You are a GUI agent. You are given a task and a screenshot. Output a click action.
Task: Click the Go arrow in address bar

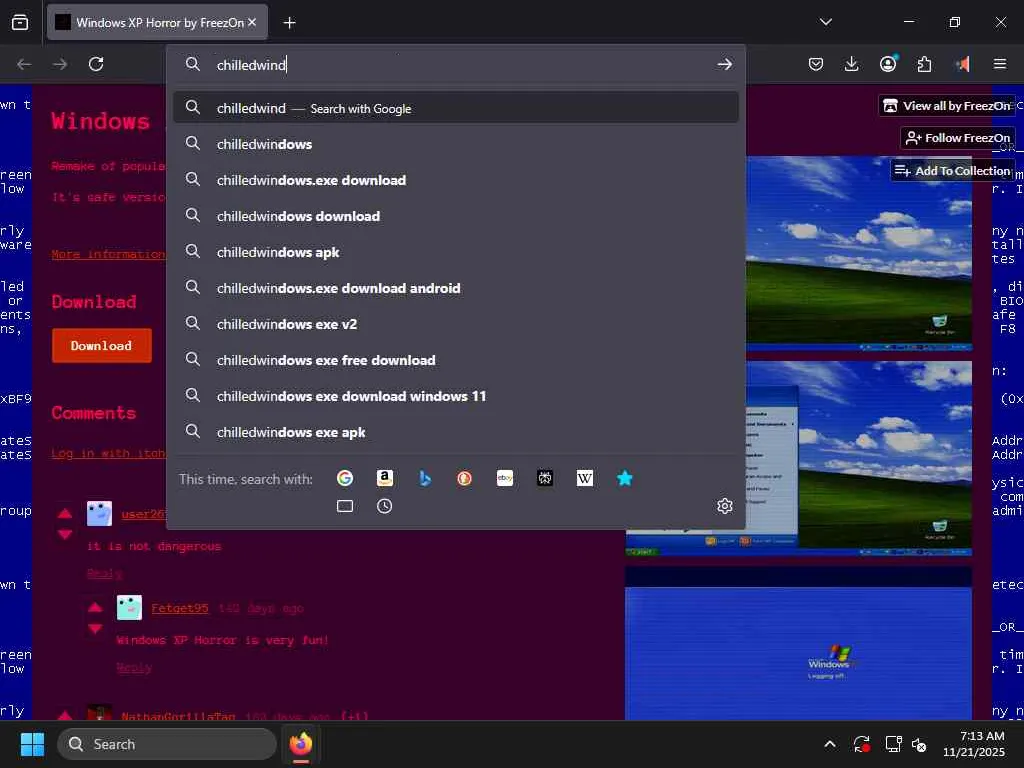[724, 64]
